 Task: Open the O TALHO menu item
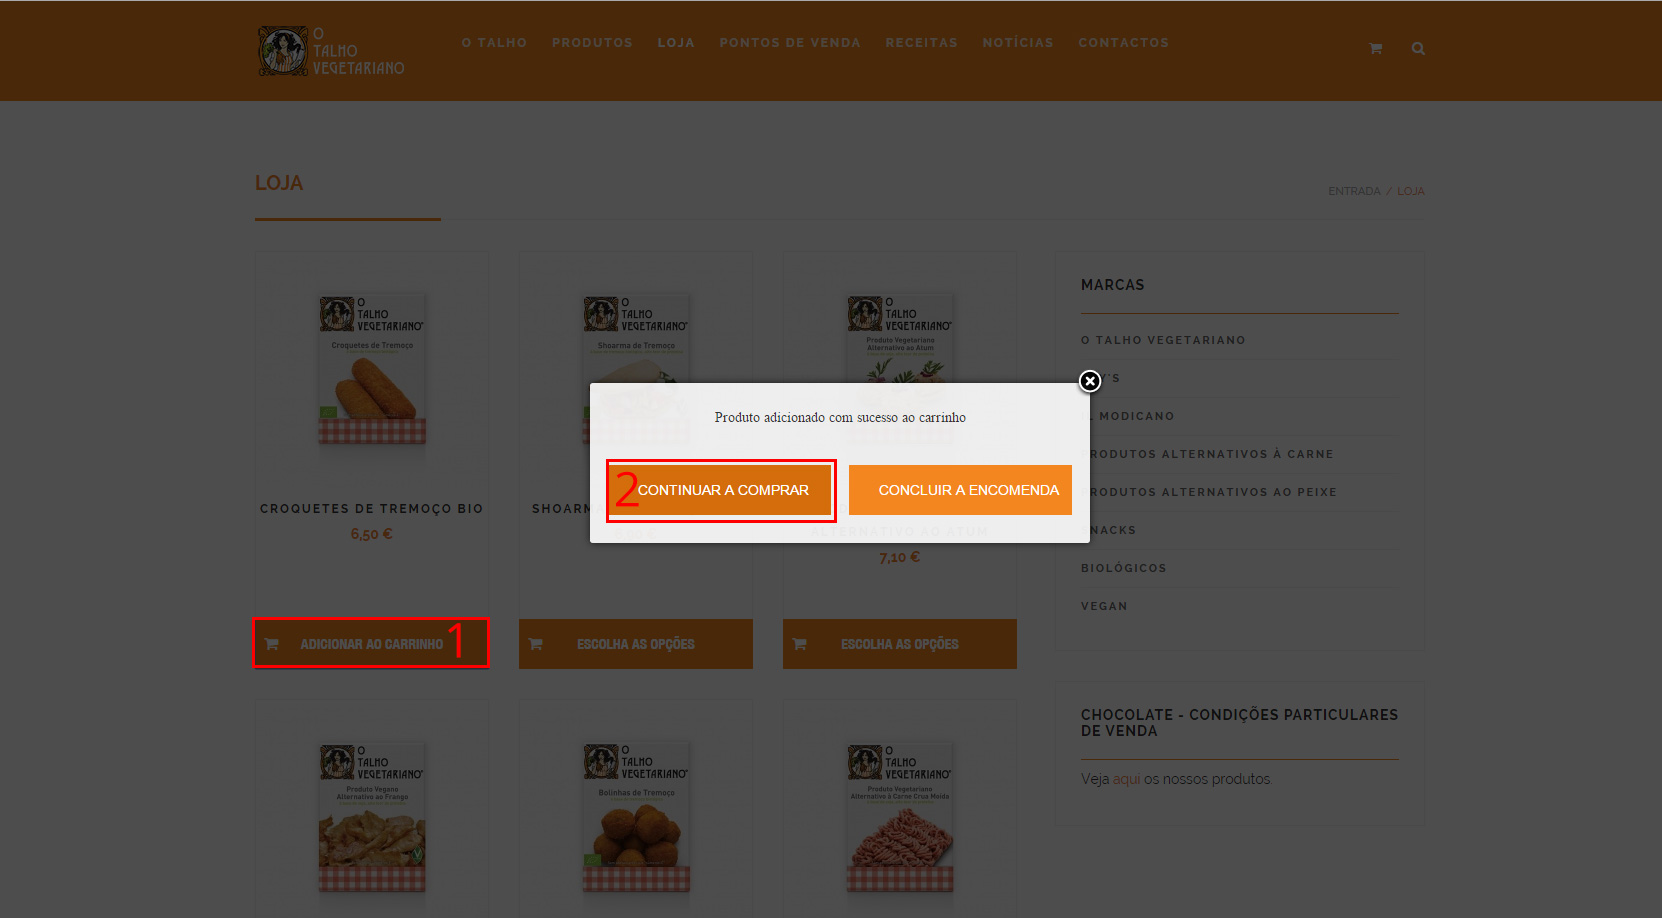click(494, 43)
